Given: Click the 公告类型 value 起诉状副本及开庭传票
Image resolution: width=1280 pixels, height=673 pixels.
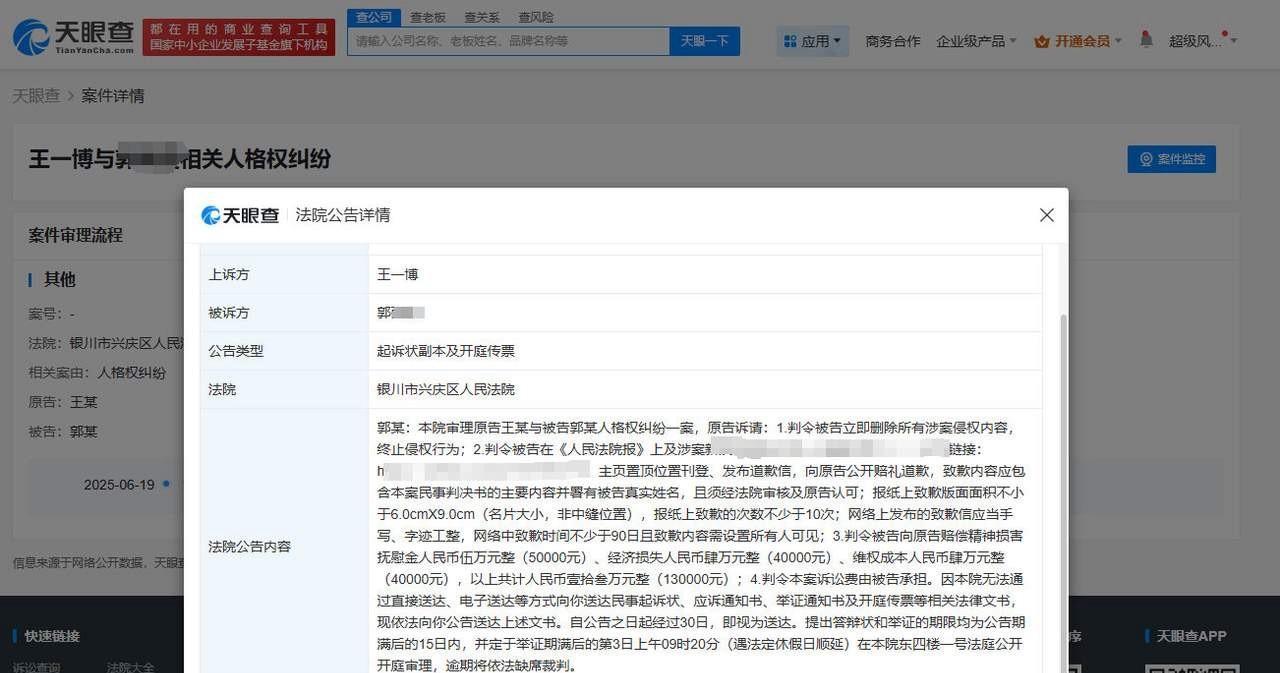Looking at the screenshot, I should pos(446,351).
